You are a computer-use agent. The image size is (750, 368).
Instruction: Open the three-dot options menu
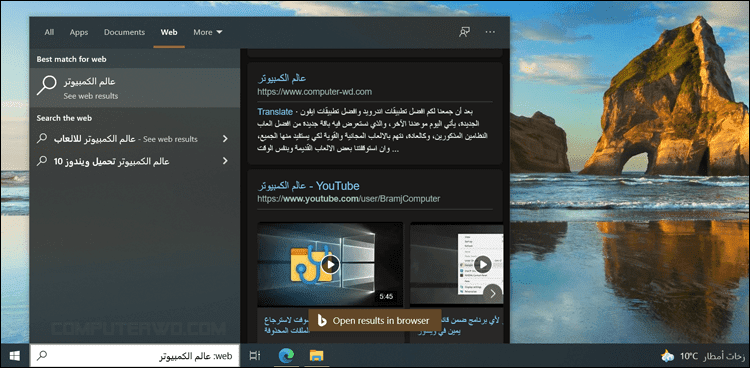[490, 32]
